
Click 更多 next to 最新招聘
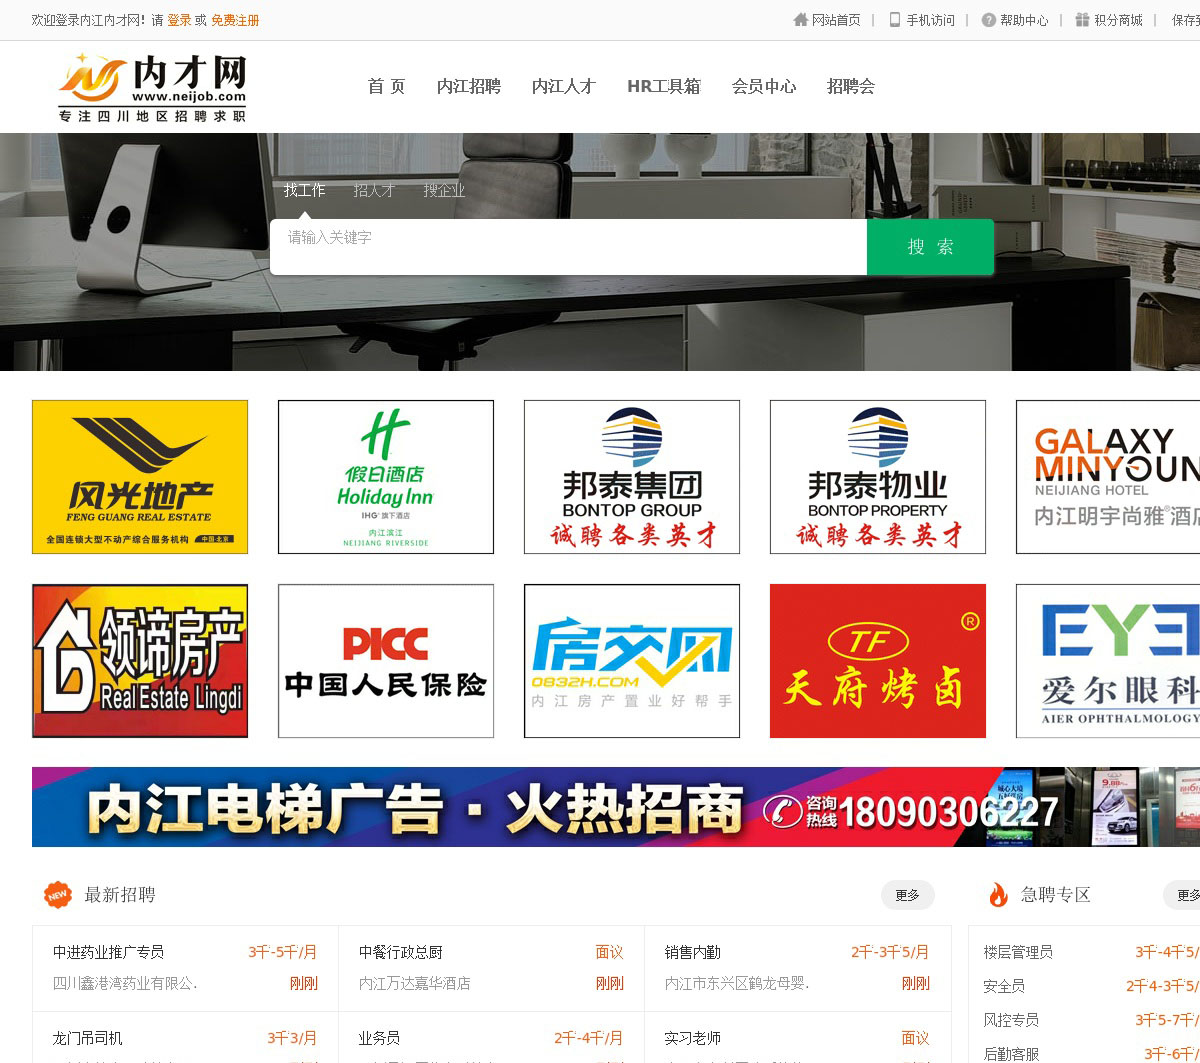(907, 895)
